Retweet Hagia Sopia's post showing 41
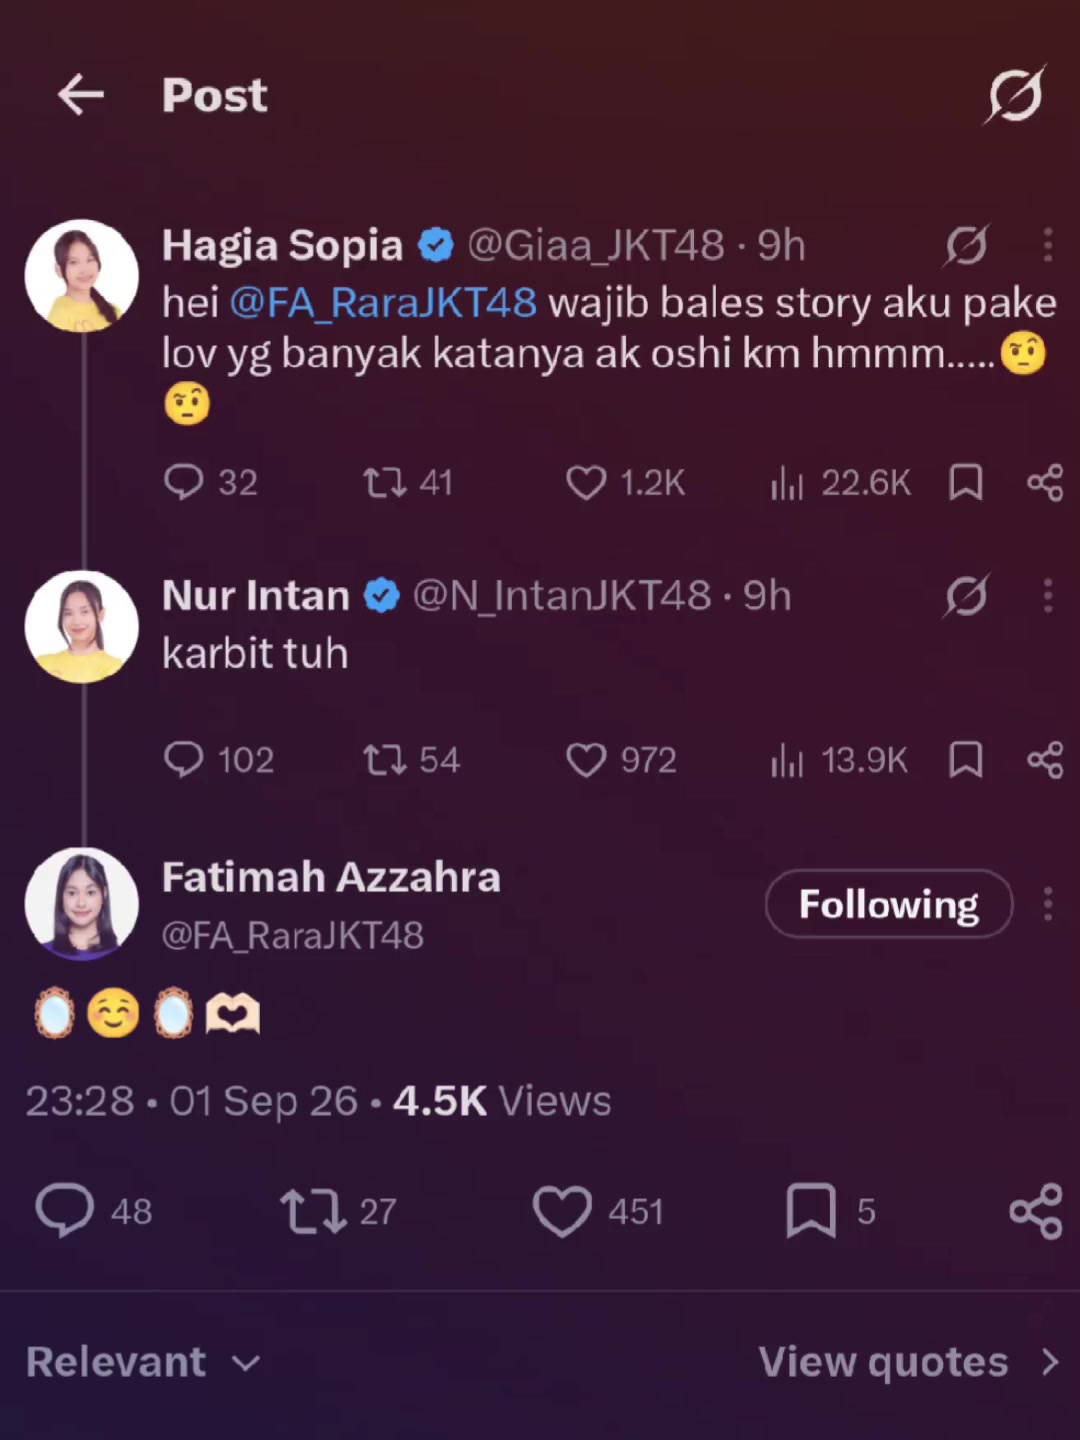The image size is (1080, 1440). click(407, 482)
